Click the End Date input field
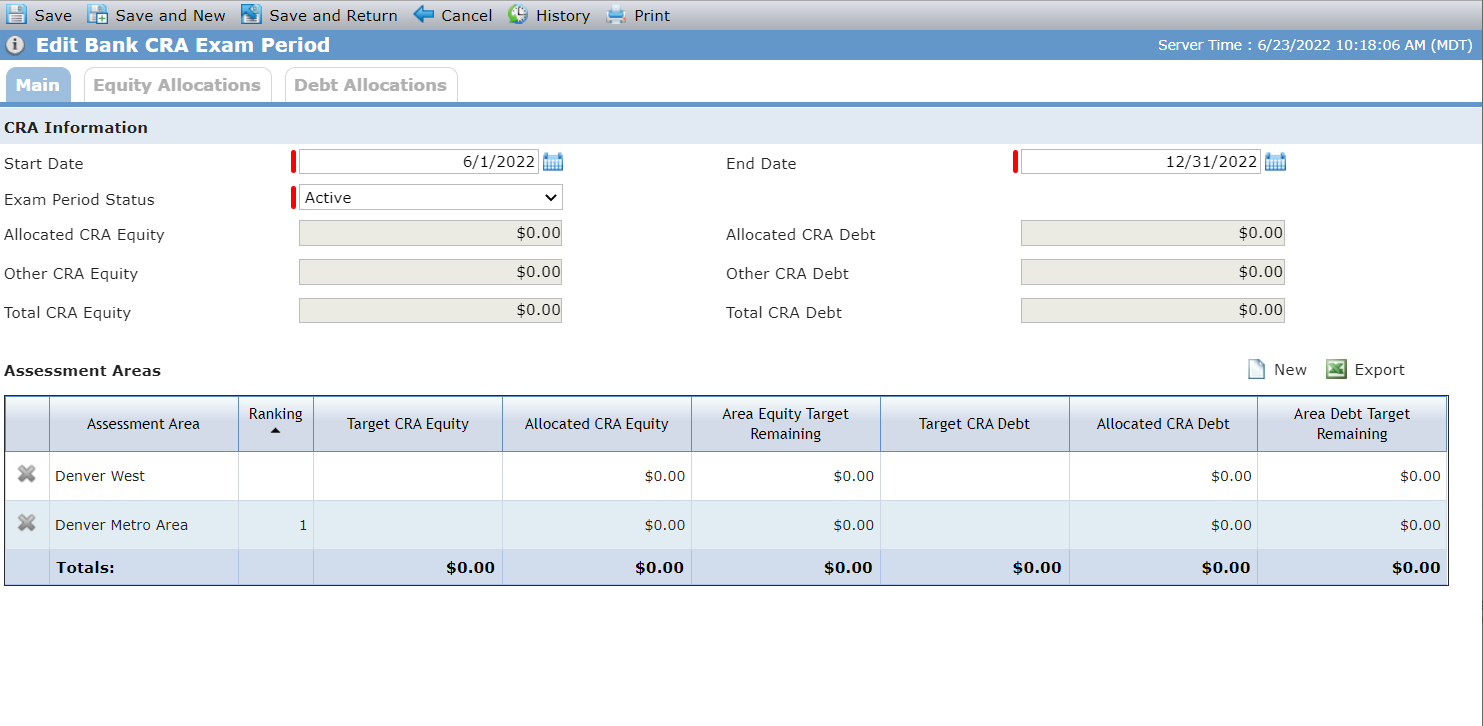This screenshot has height=726, width=1483. point(1141,162)
